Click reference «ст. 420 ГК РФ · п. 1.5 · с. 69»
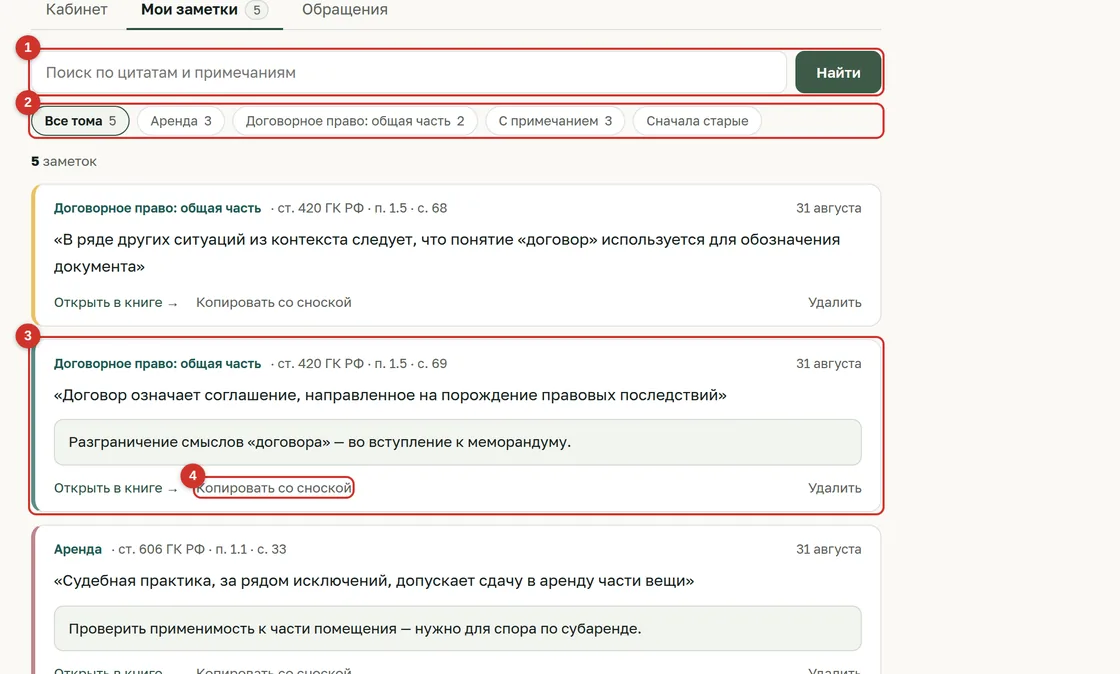This screenshot has width=1120, height=674. (362, 363)
